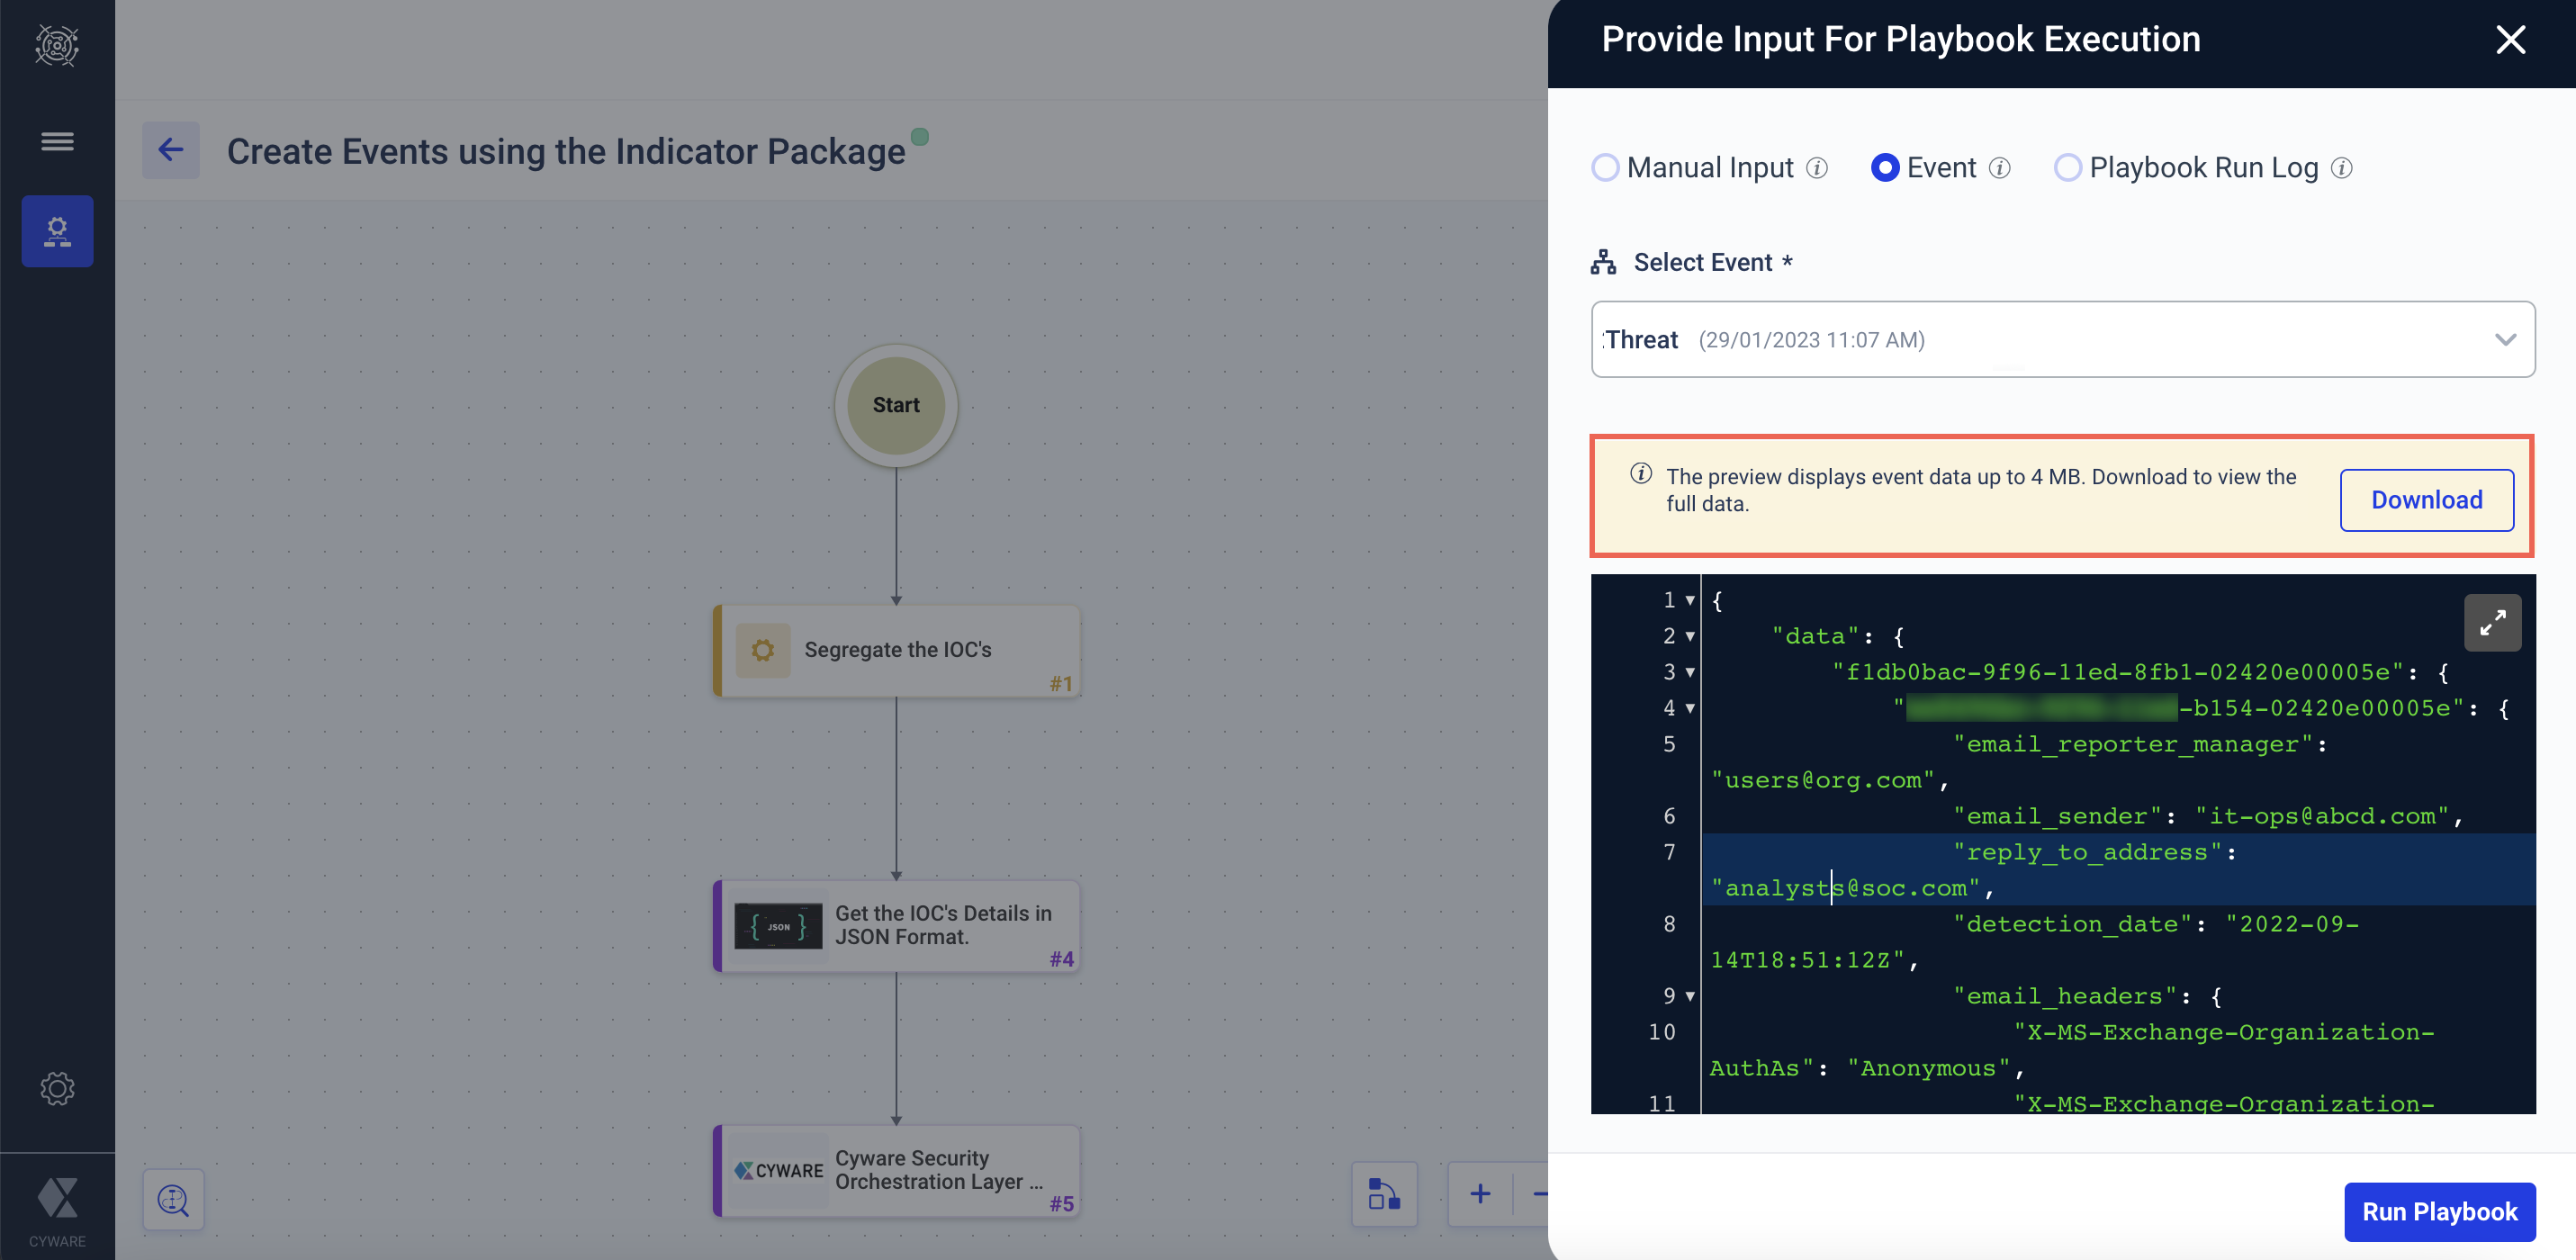This screenshot has height=1260, width=2576.
Task: Zoom in canvas with plus icon
Action: pos(1480,1193)
